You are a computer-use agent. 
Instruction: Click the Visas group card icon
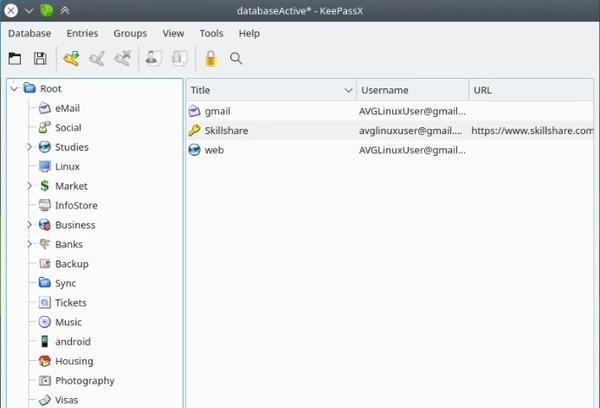[x=45, y=400]
